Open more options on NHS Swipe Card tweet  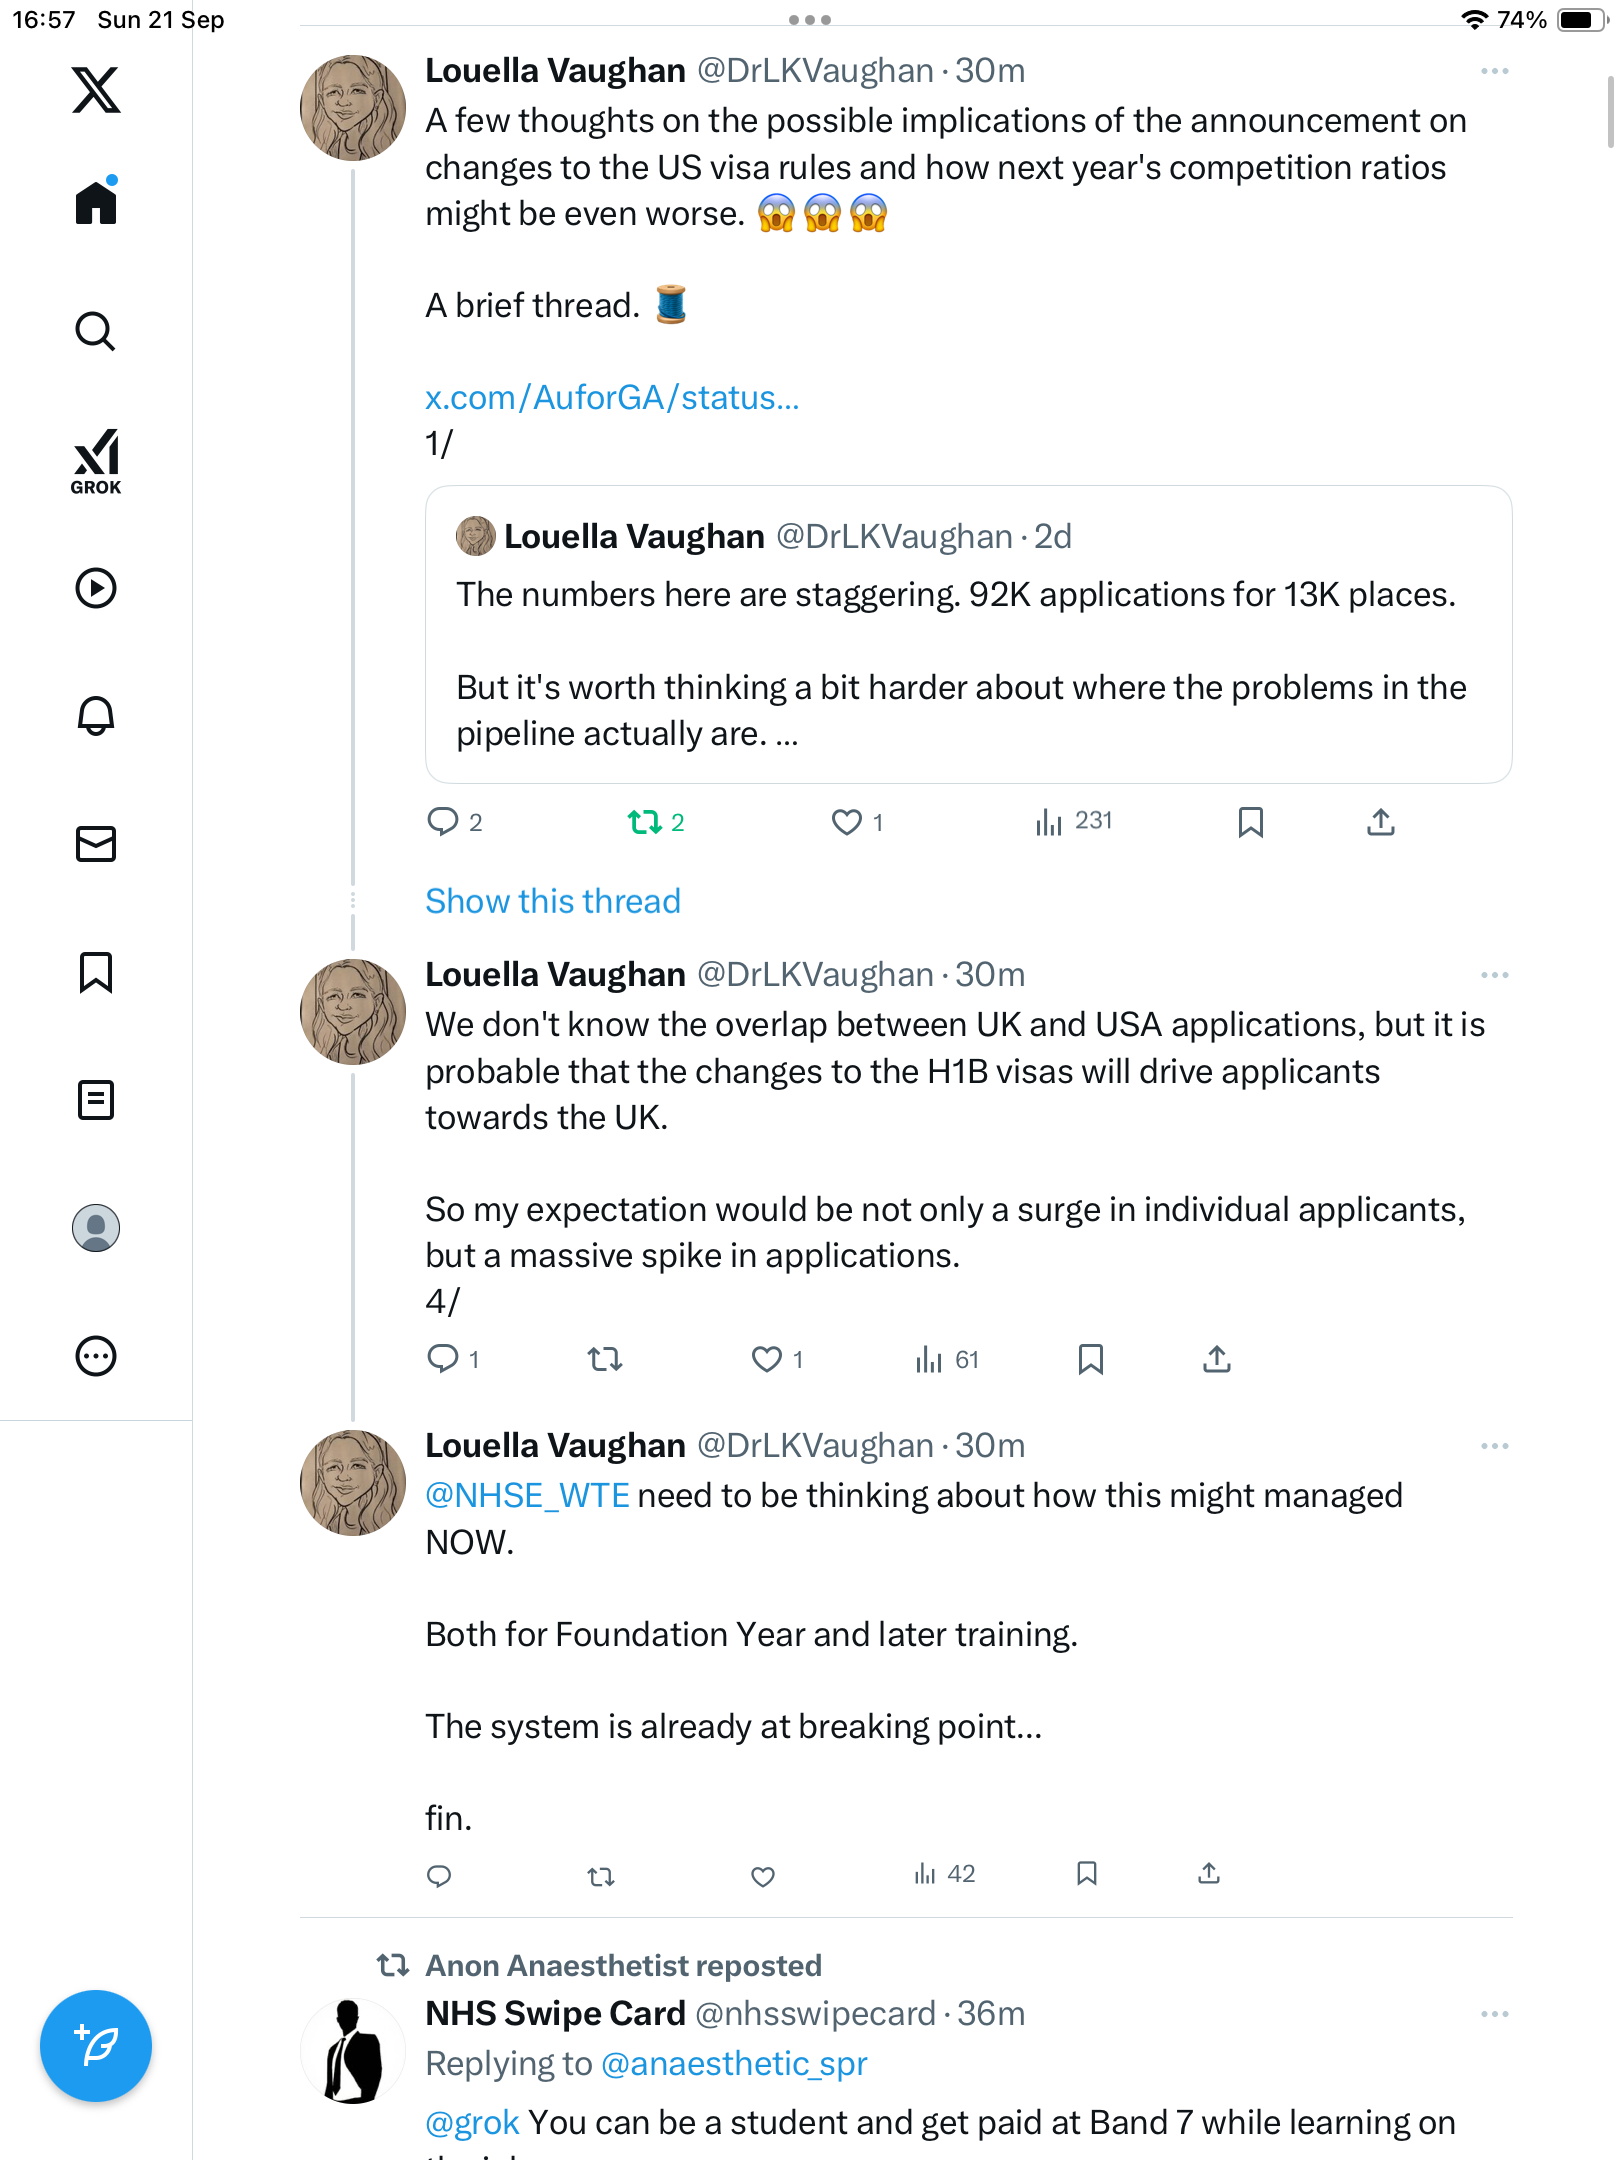point(1494,2014)
